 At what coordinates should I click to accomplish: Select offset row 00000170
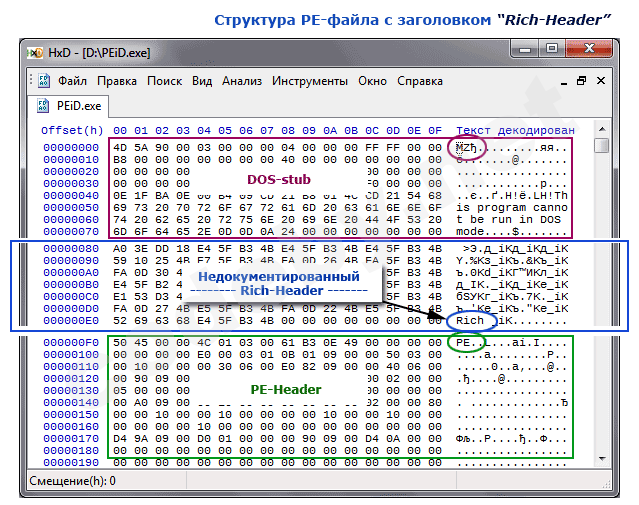coord(71,439)
